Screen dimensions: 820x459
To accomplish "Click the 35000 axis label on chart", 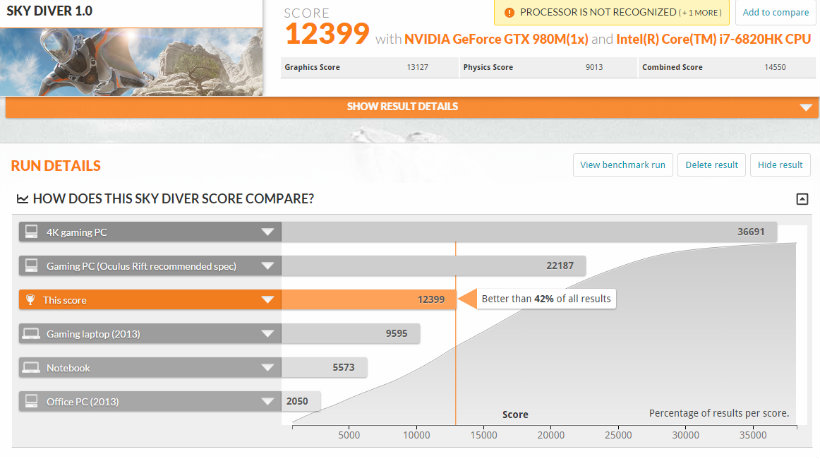I will [753, 435].
